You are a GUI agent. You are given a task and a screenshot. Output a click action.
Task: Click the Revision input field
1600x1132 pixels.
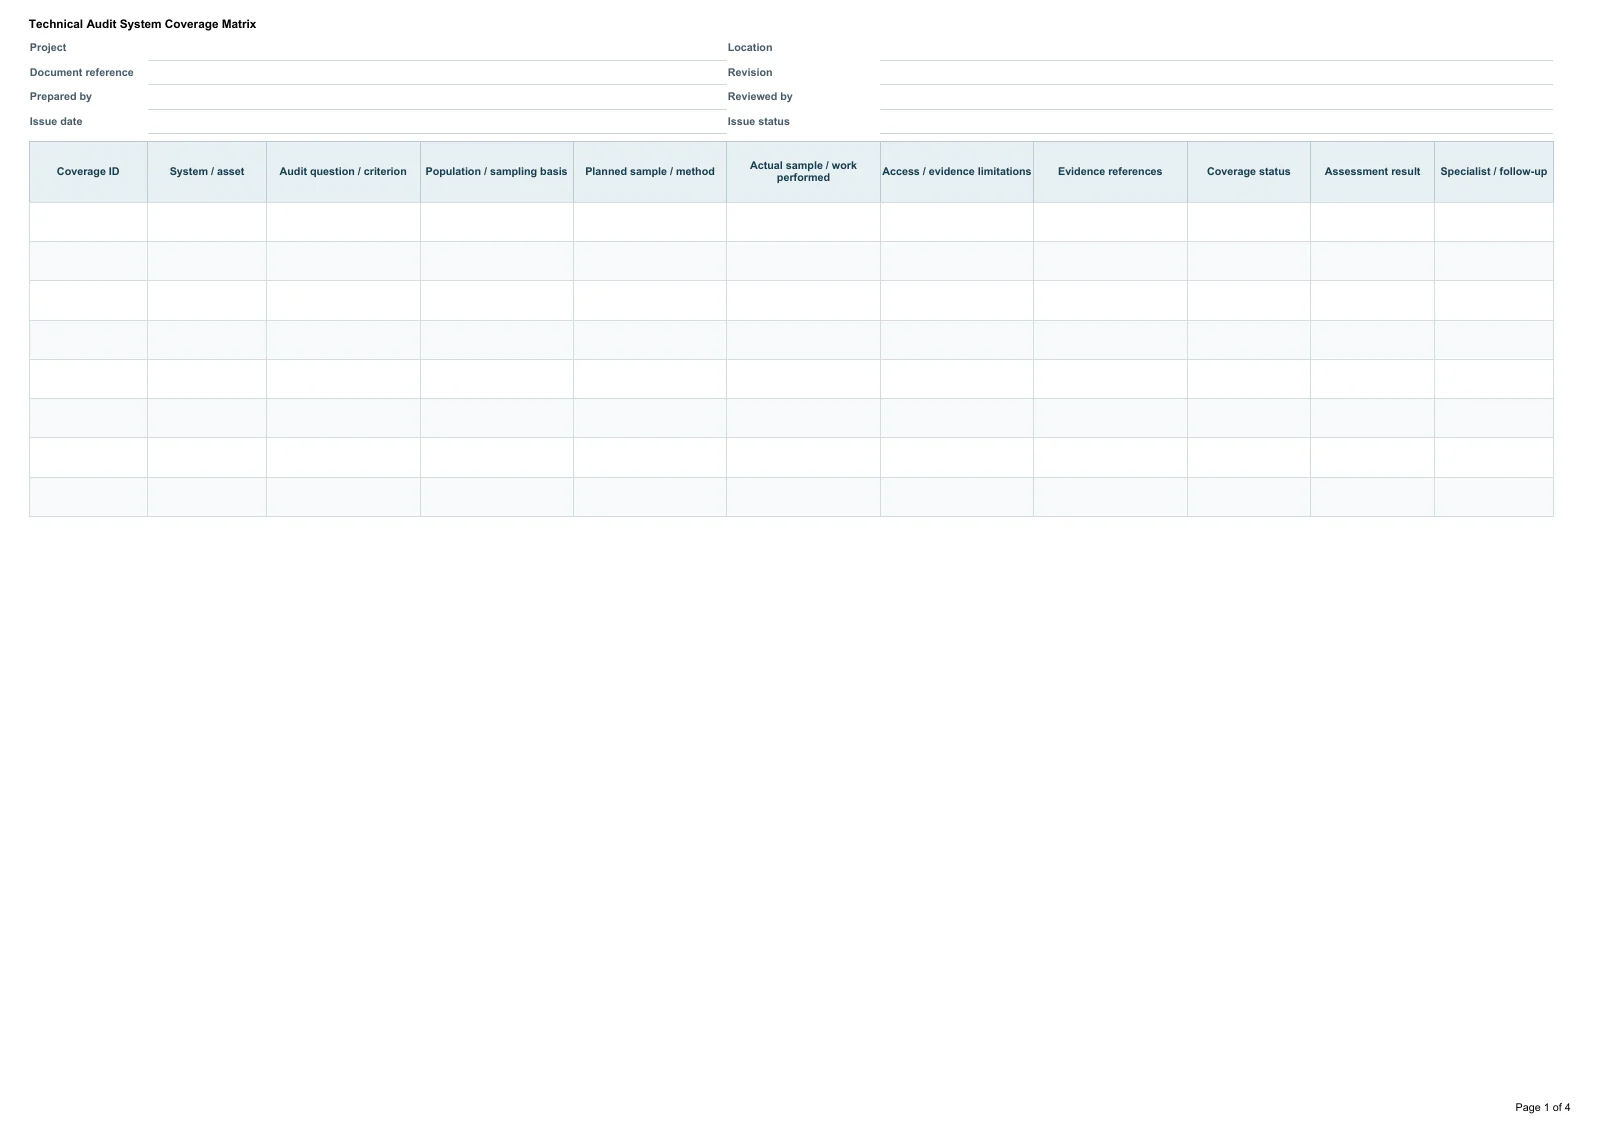click(1216, 73)
